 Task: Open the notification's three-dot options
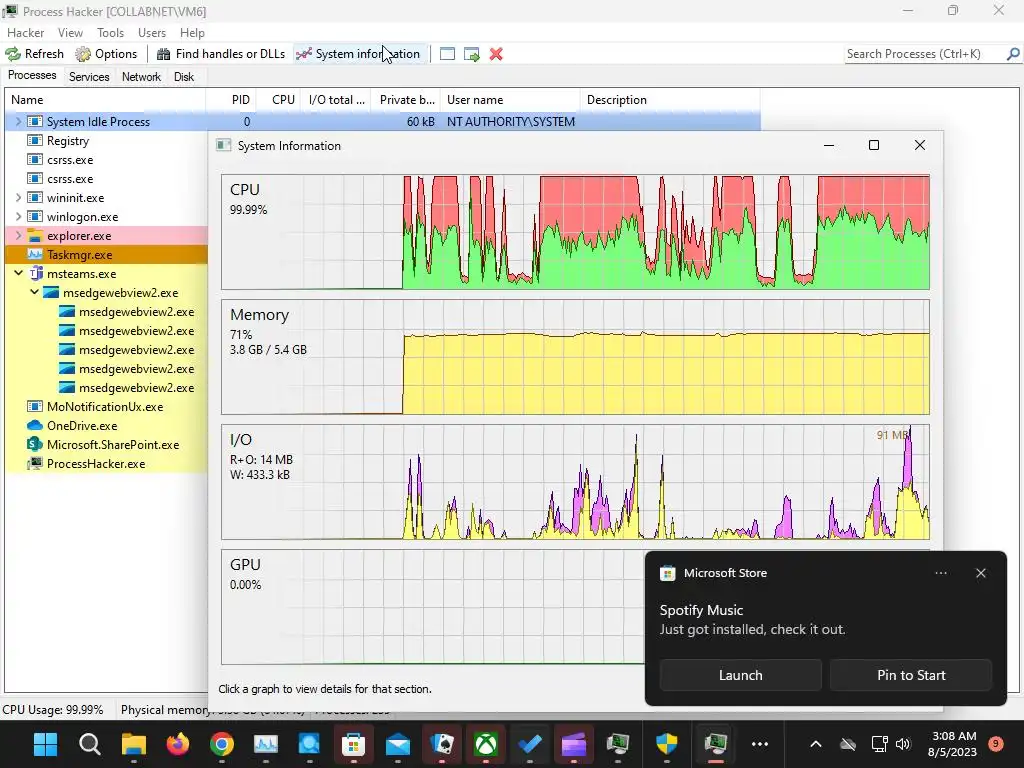(x=941, y=573)
